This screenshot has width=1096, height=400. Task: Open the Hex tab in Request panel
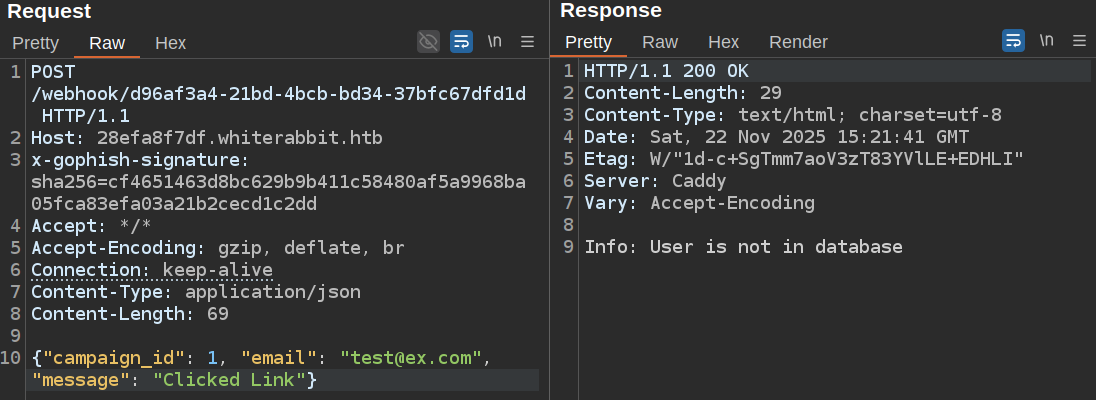[171, 43]
